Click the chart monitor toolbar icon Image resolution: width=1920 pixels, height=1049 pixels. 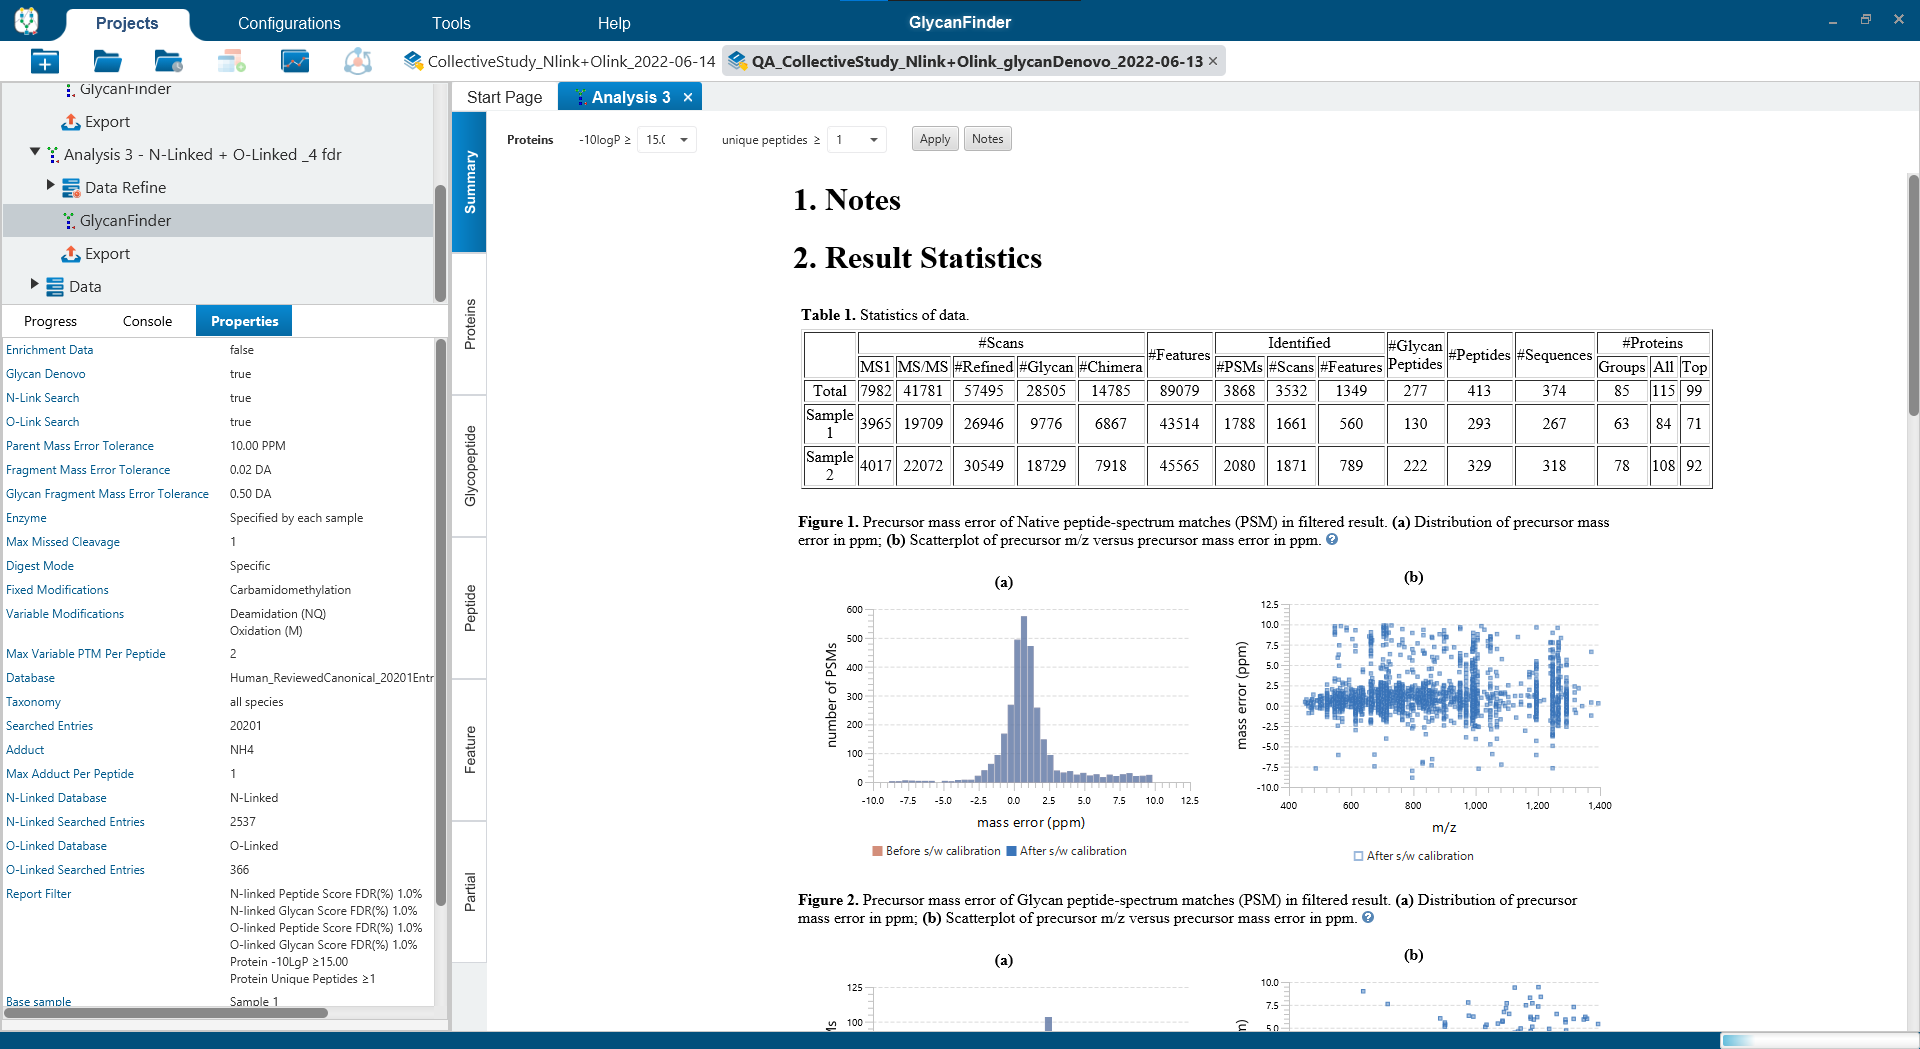tap(295, 62)
